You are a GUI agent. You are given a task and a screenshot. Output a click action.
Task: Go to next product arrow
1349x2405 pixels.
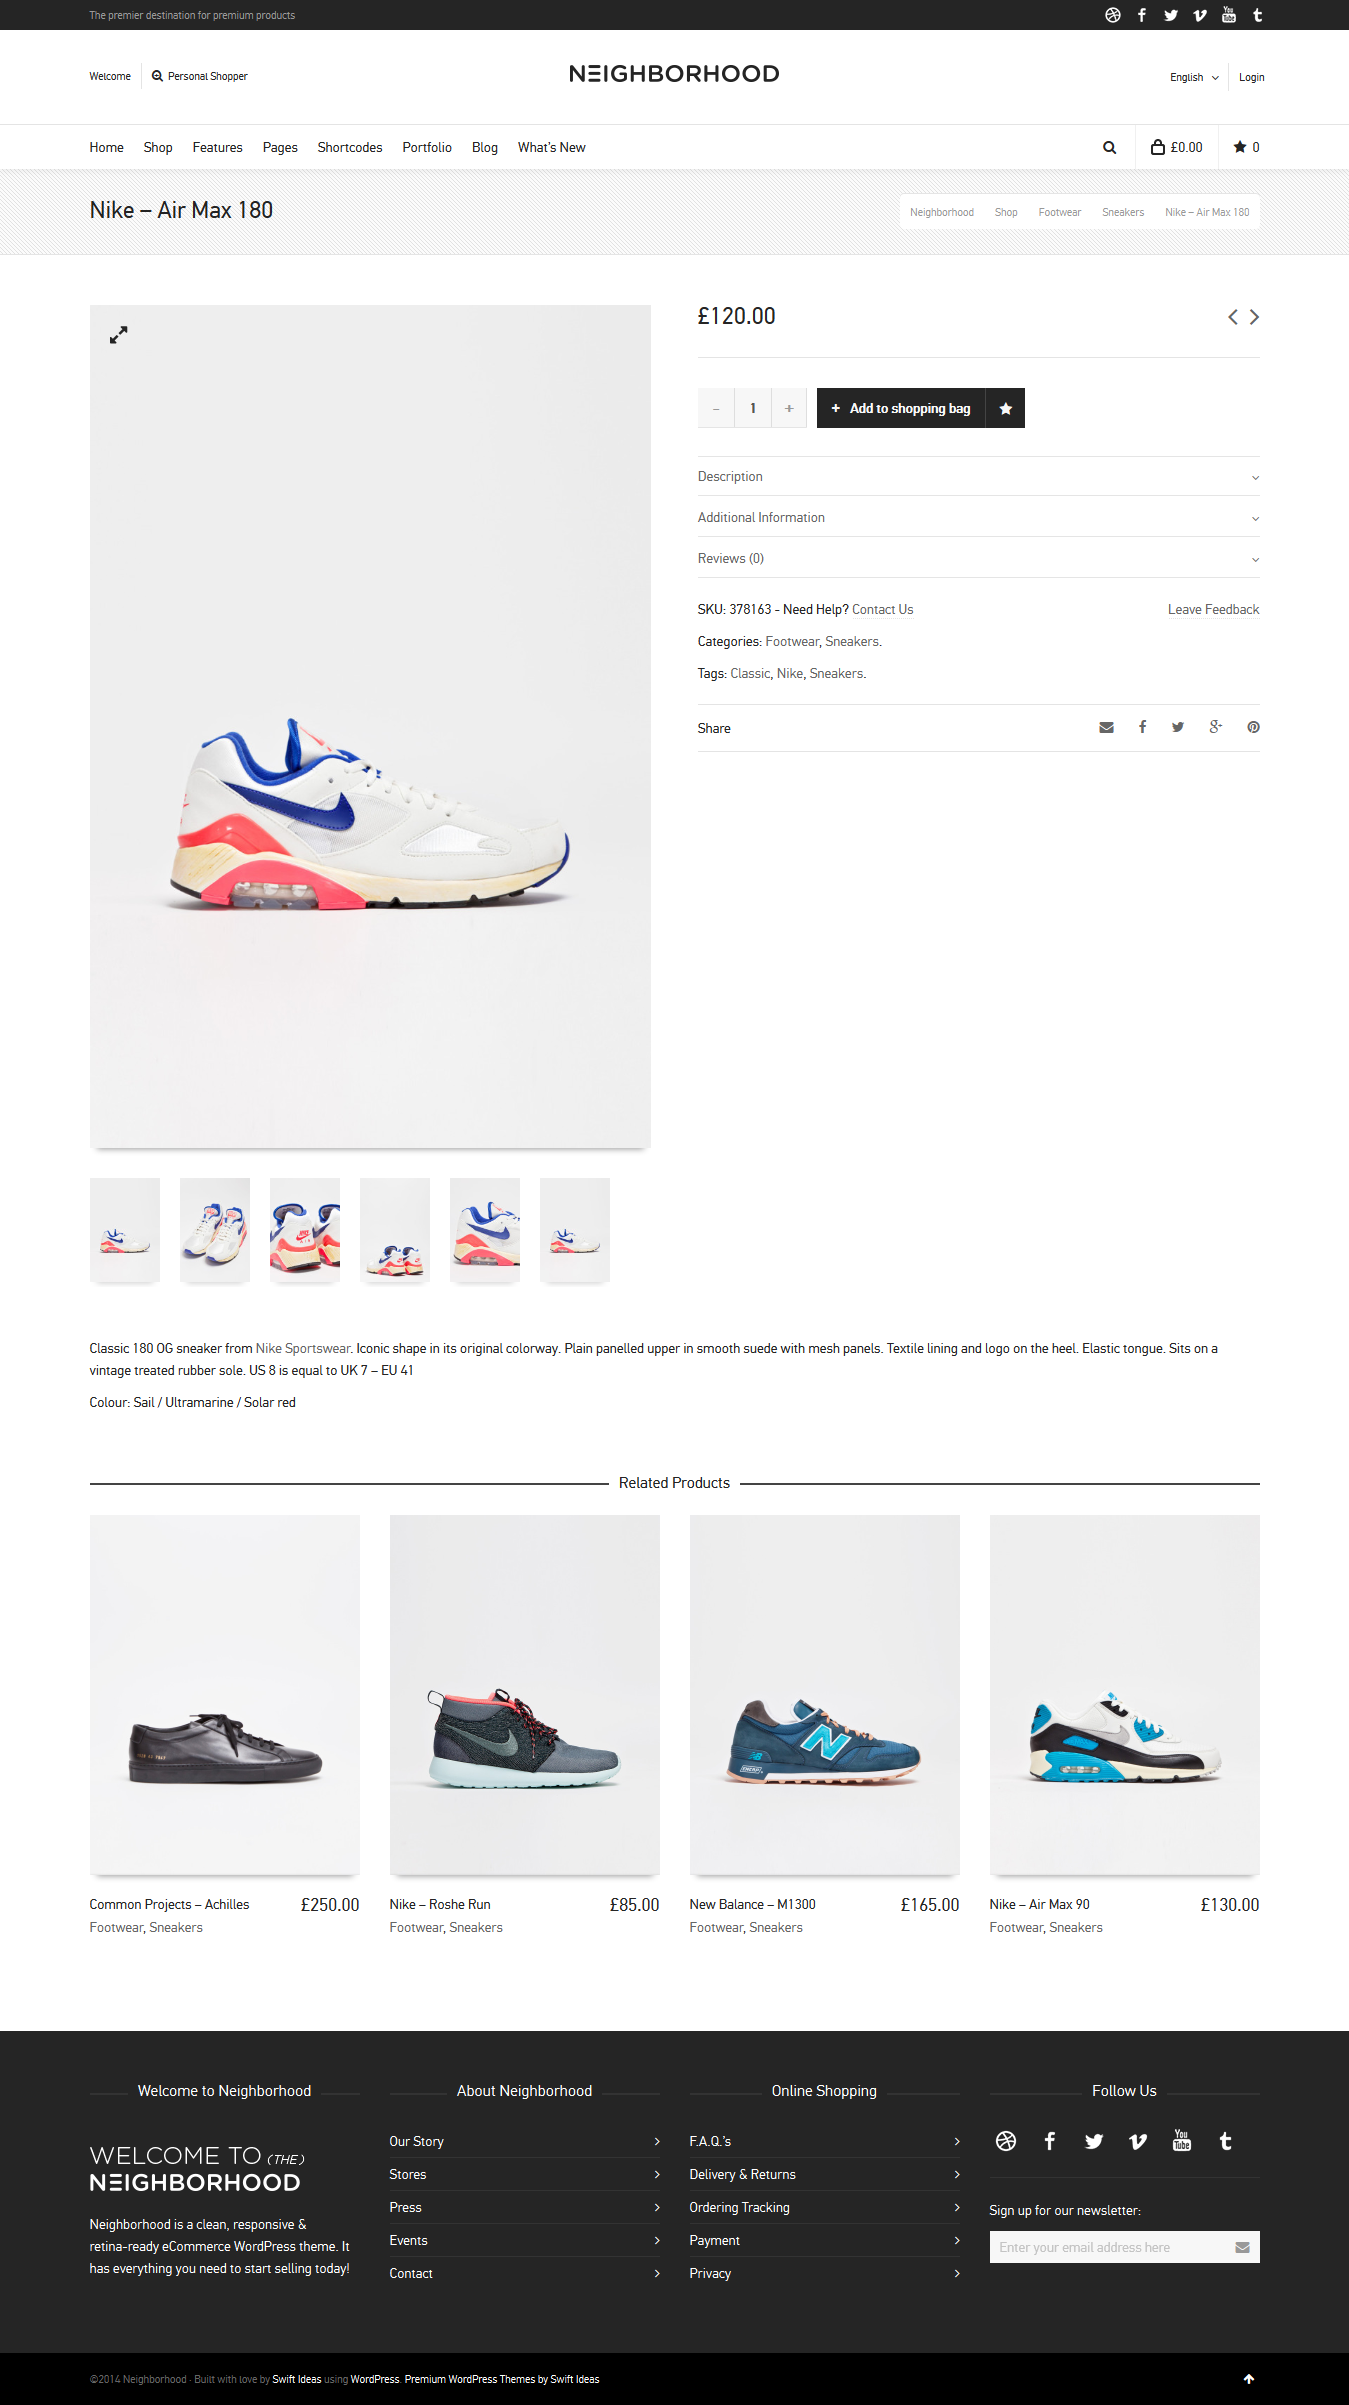pyautogui.click(x=1254, y=317)
